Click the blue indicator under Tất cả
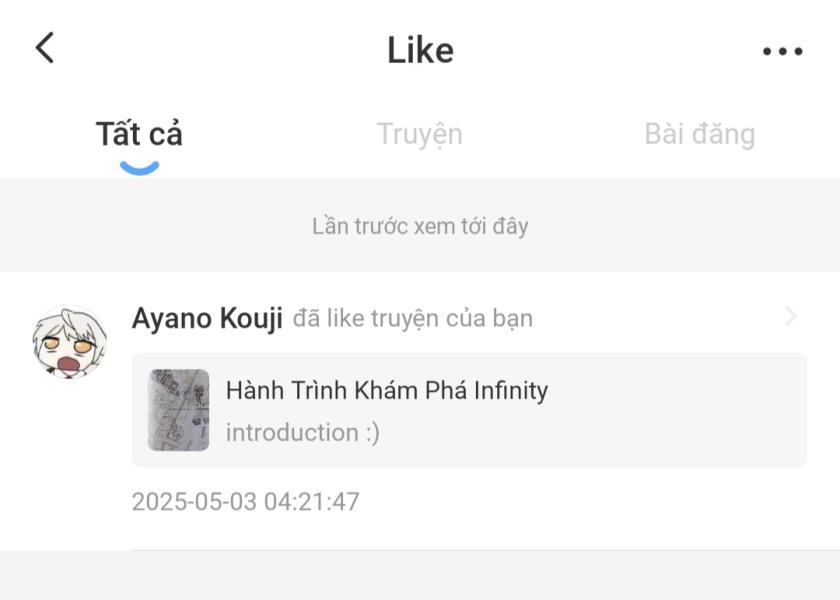The height and width of the screenshot is (600, 840). [139, 168]
